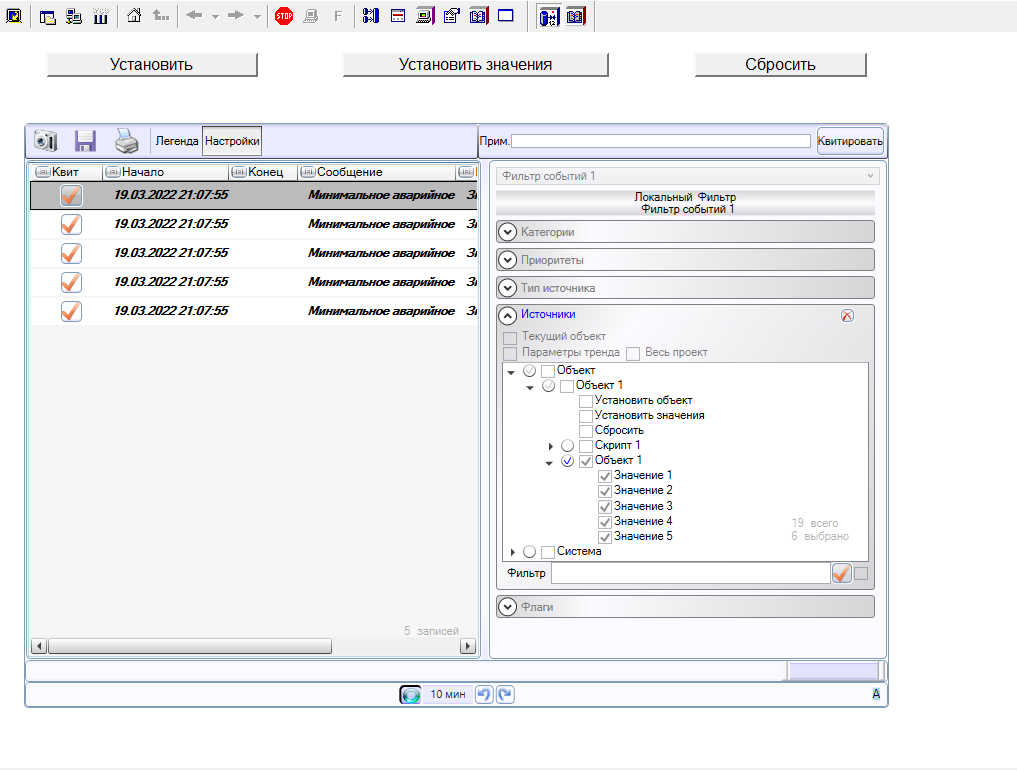Expand the Категории section
The height and width of the screenshot is (770, 1017).
[507, 232]
